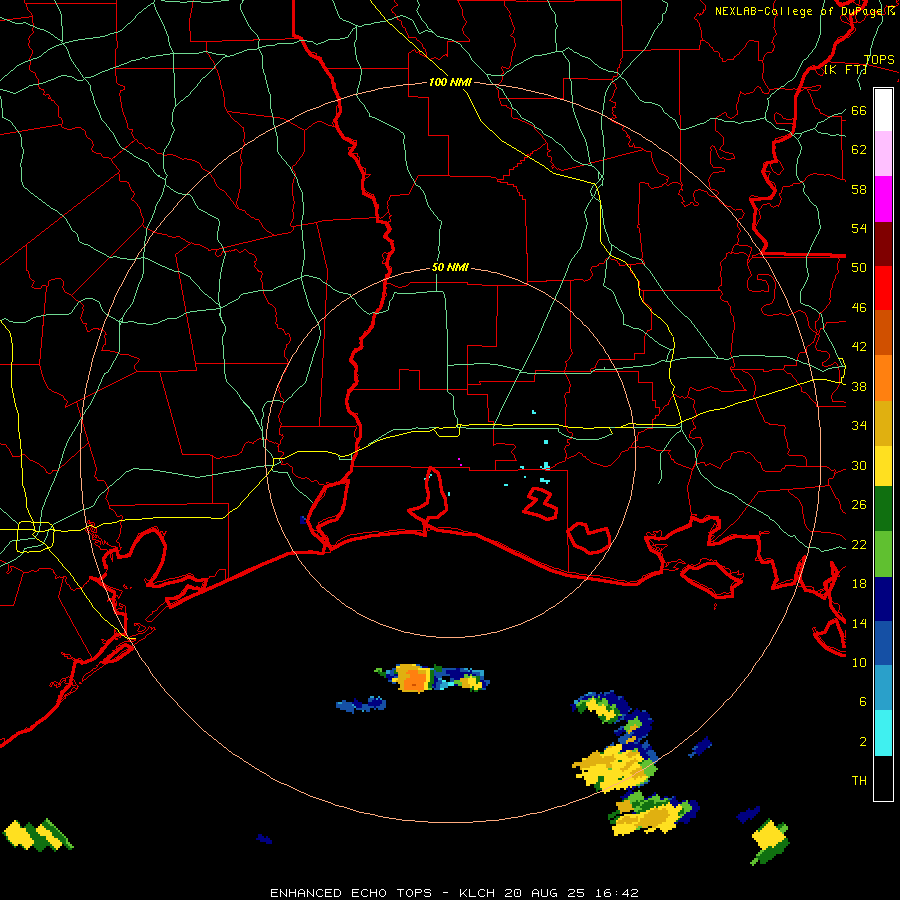Click the bright red legend swatch

point(883,288)
